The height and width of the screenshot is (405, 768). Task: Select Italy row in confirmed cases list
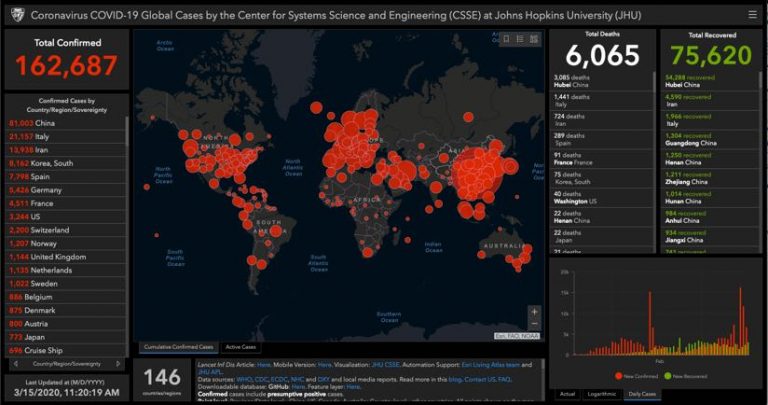[66, 136]
